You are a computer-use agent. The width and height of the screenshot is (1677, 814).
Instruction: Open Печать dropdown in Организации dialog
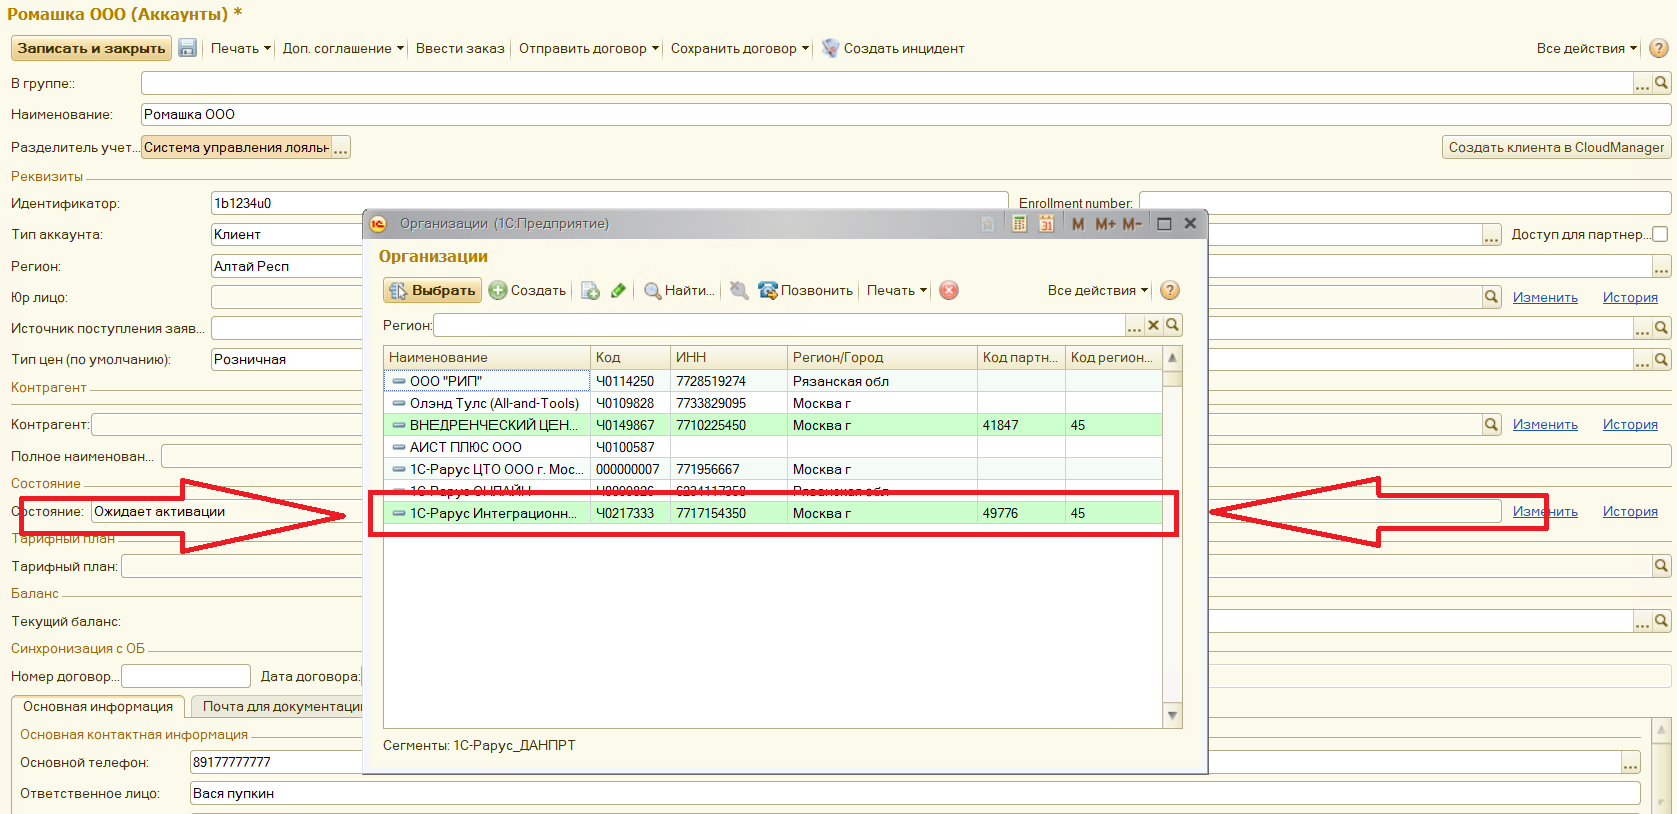pos(897,290)
